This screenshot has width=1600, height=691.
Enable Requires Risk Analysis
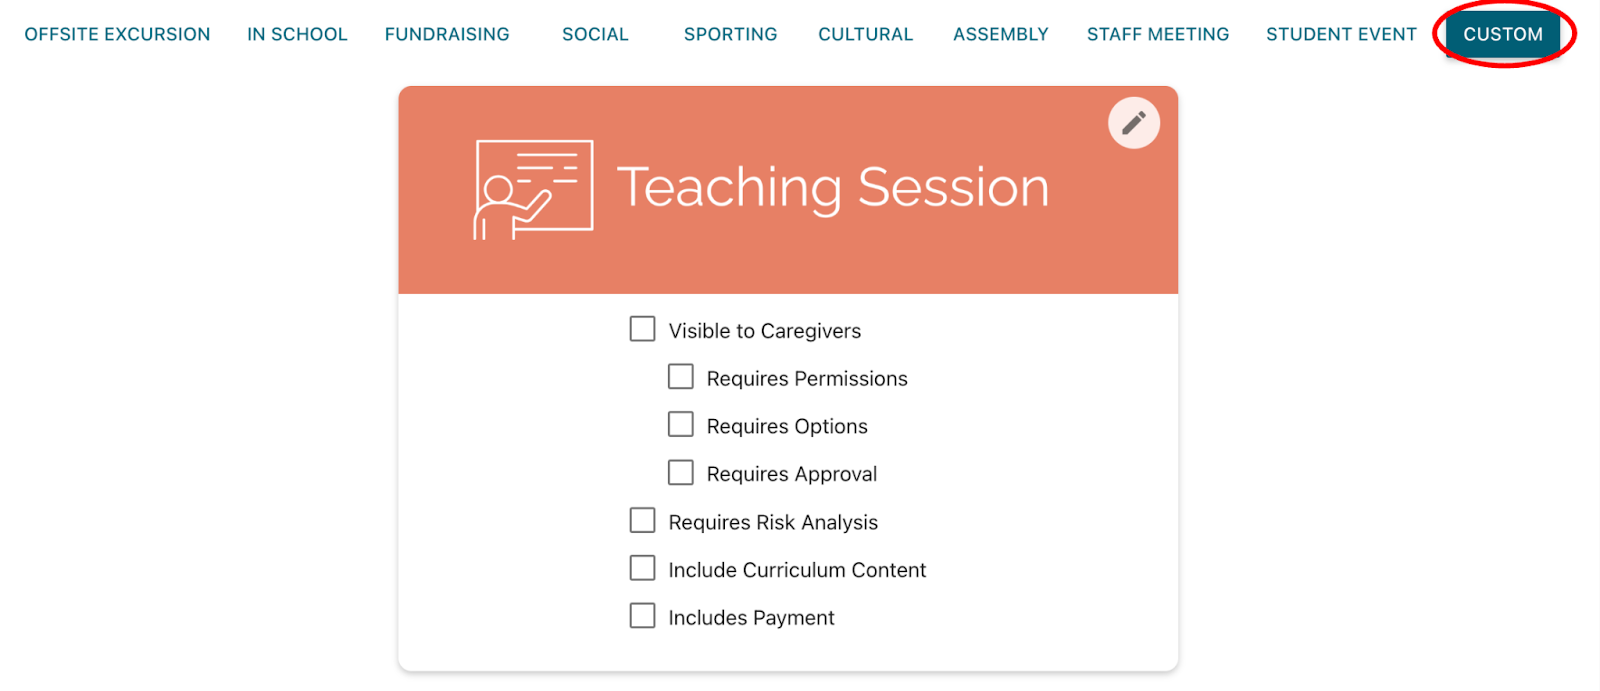click(642, 521)
